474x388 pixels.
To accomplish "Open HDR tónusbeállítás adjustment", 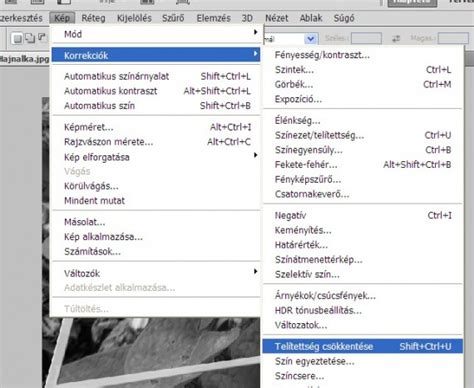I will pos(363,310).
